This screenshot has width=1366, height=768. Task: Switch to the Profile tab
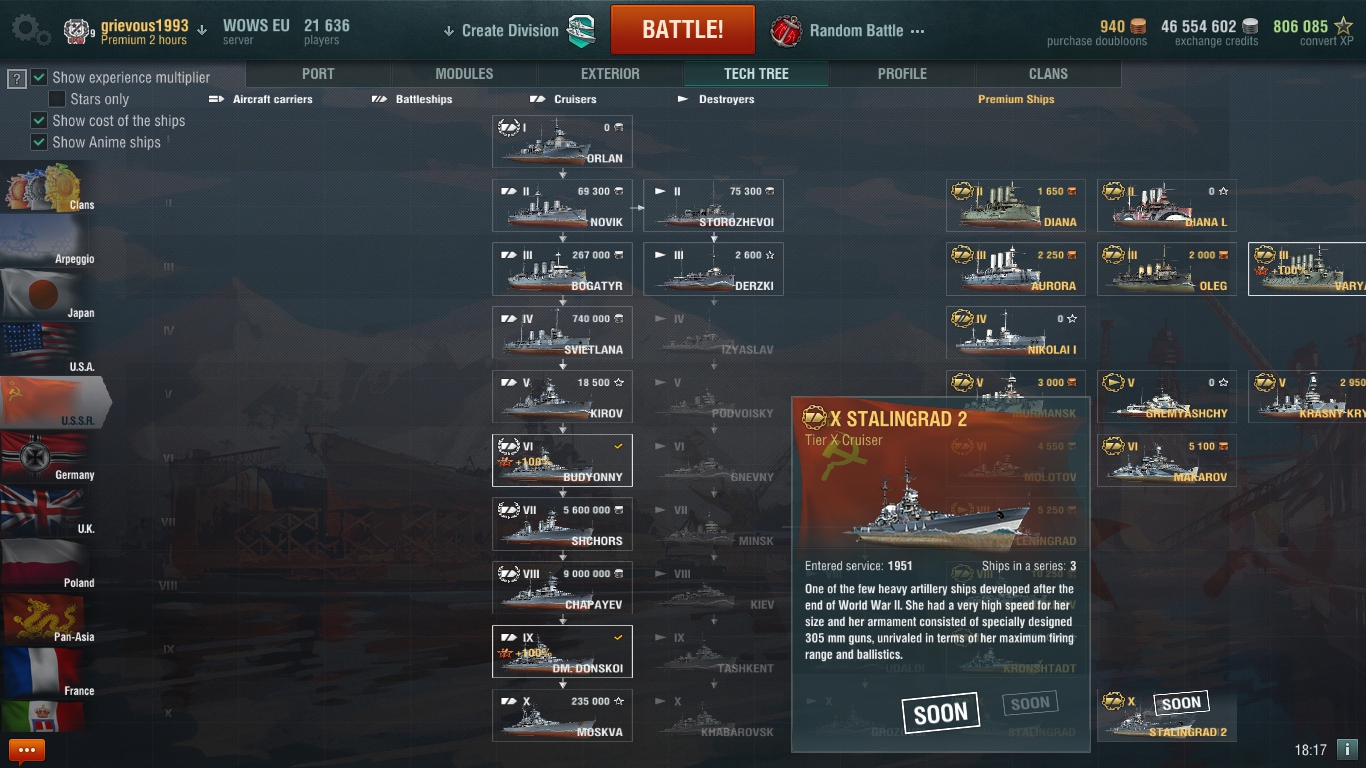pos(902,74)
